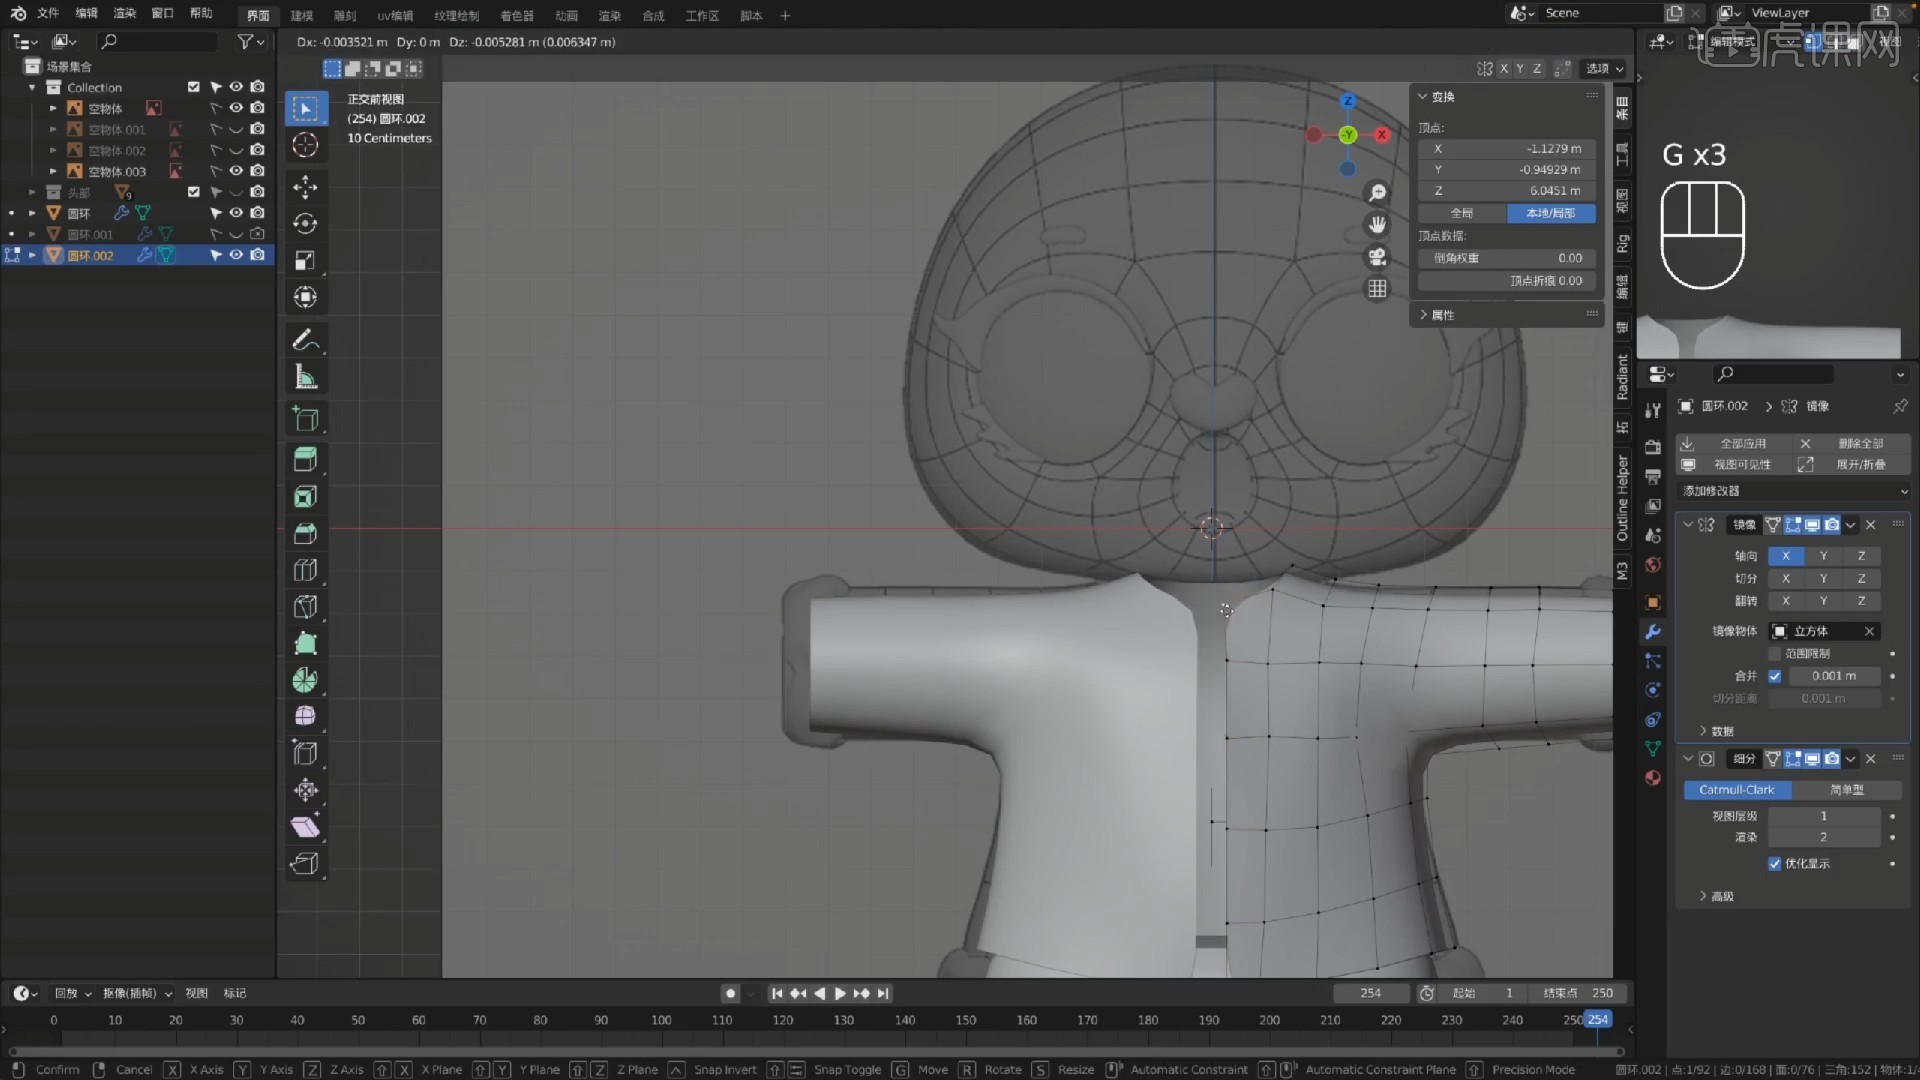The image size is (1920, 1080).
Task: Activate the Move tool
Action: [306, 187]
